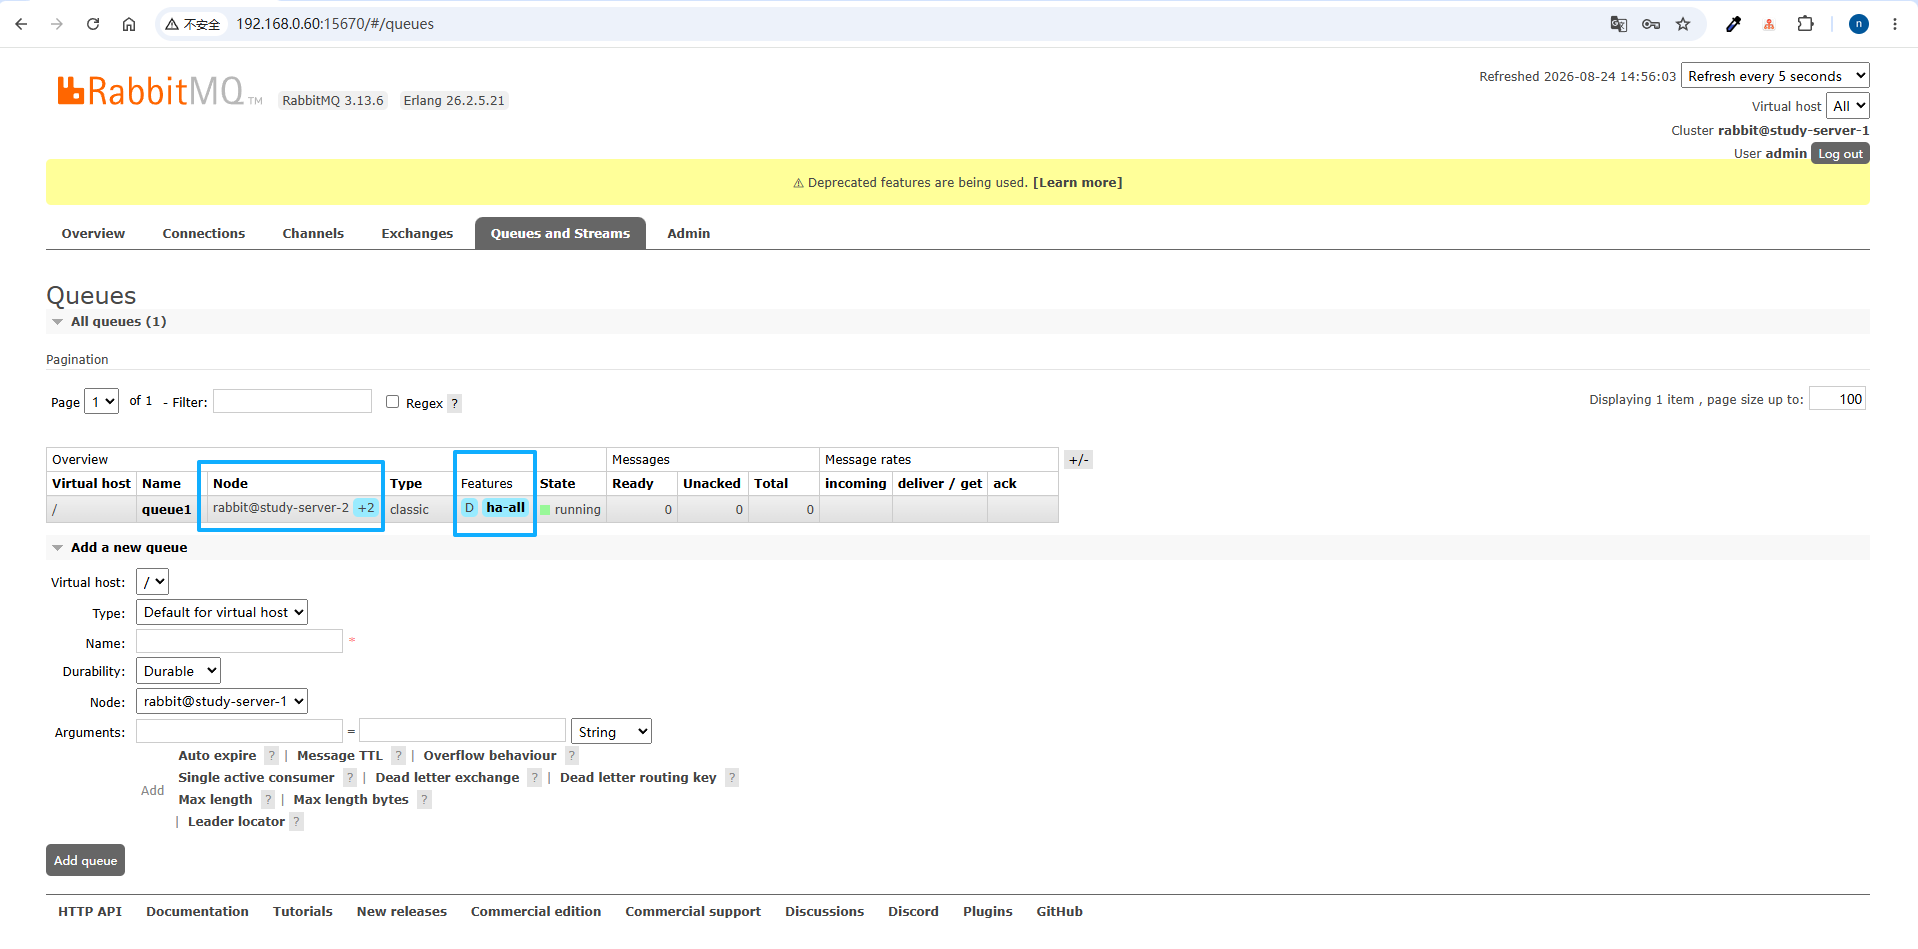This screenshot has width=1918, height=949.
Task: Click the profile avatar icon
Action: pos(1859,24)
